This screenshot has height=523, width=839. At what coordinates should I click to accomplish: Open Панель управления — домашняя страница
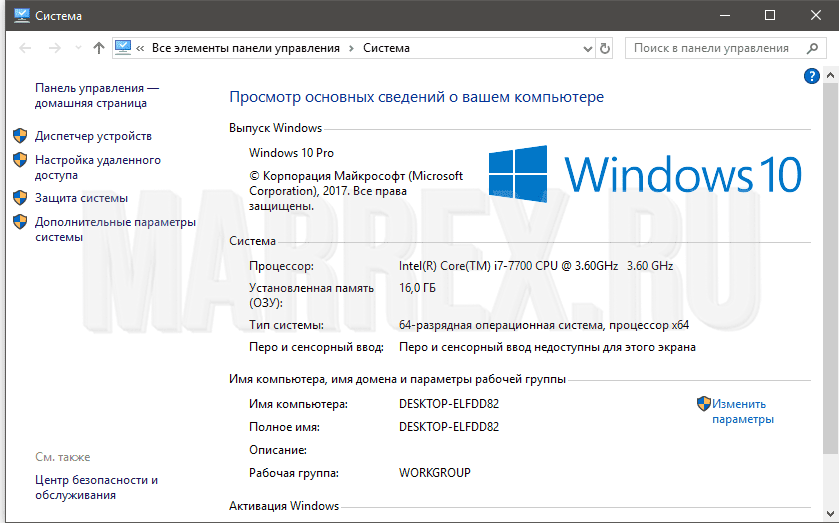click(x=97, y=95)
